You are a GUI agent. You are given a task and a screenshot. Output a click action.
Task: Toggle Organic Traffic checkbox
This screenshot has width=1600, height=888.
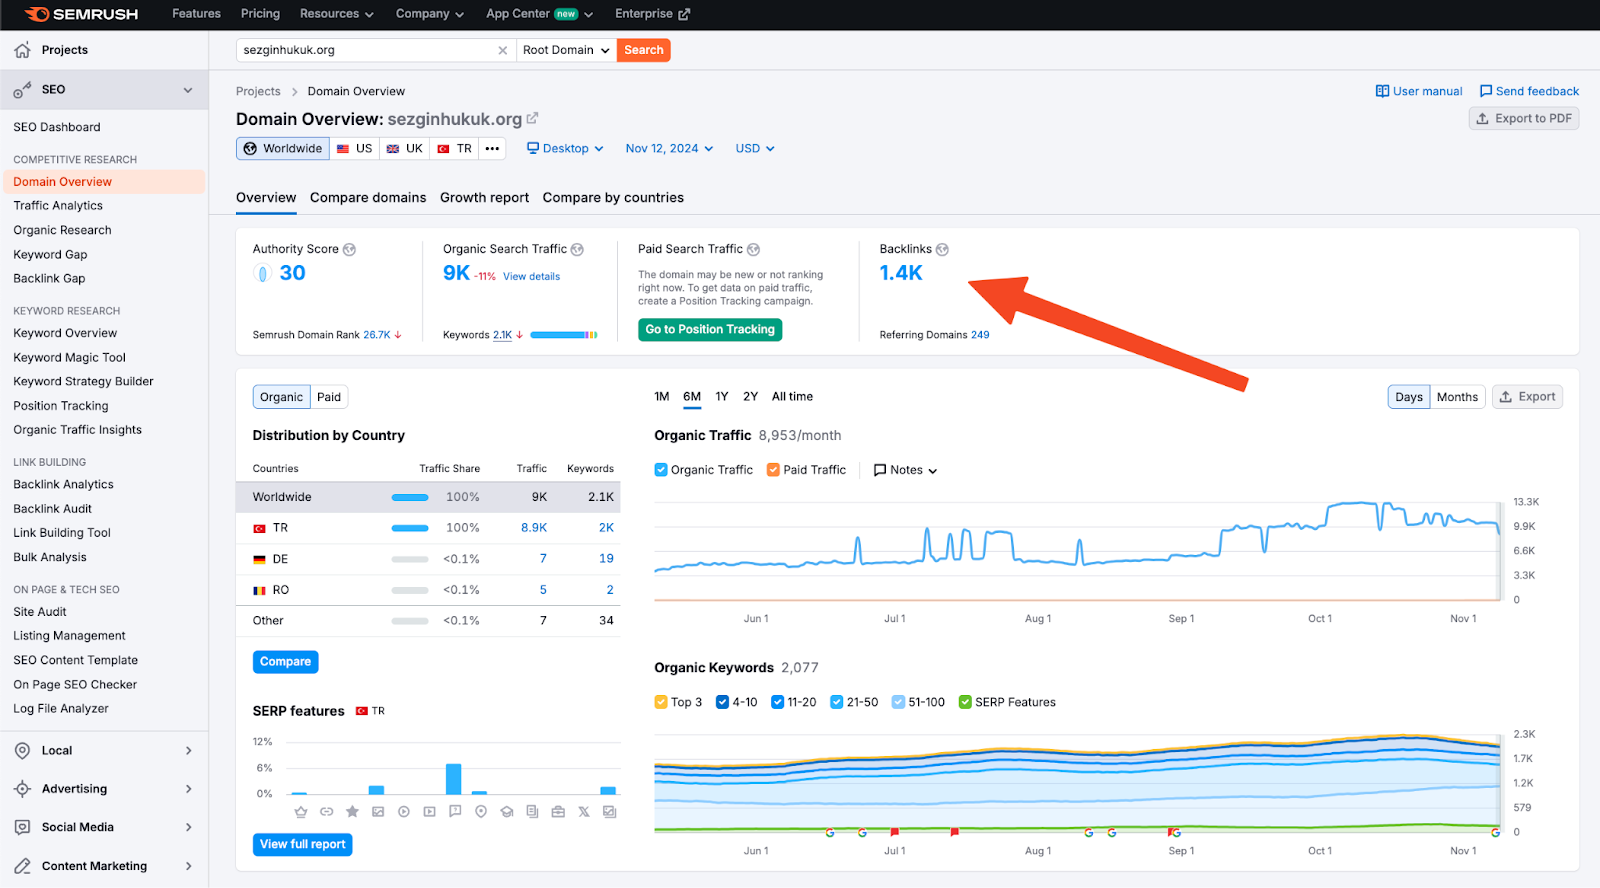pyautogui.click(x=661, y=470)
